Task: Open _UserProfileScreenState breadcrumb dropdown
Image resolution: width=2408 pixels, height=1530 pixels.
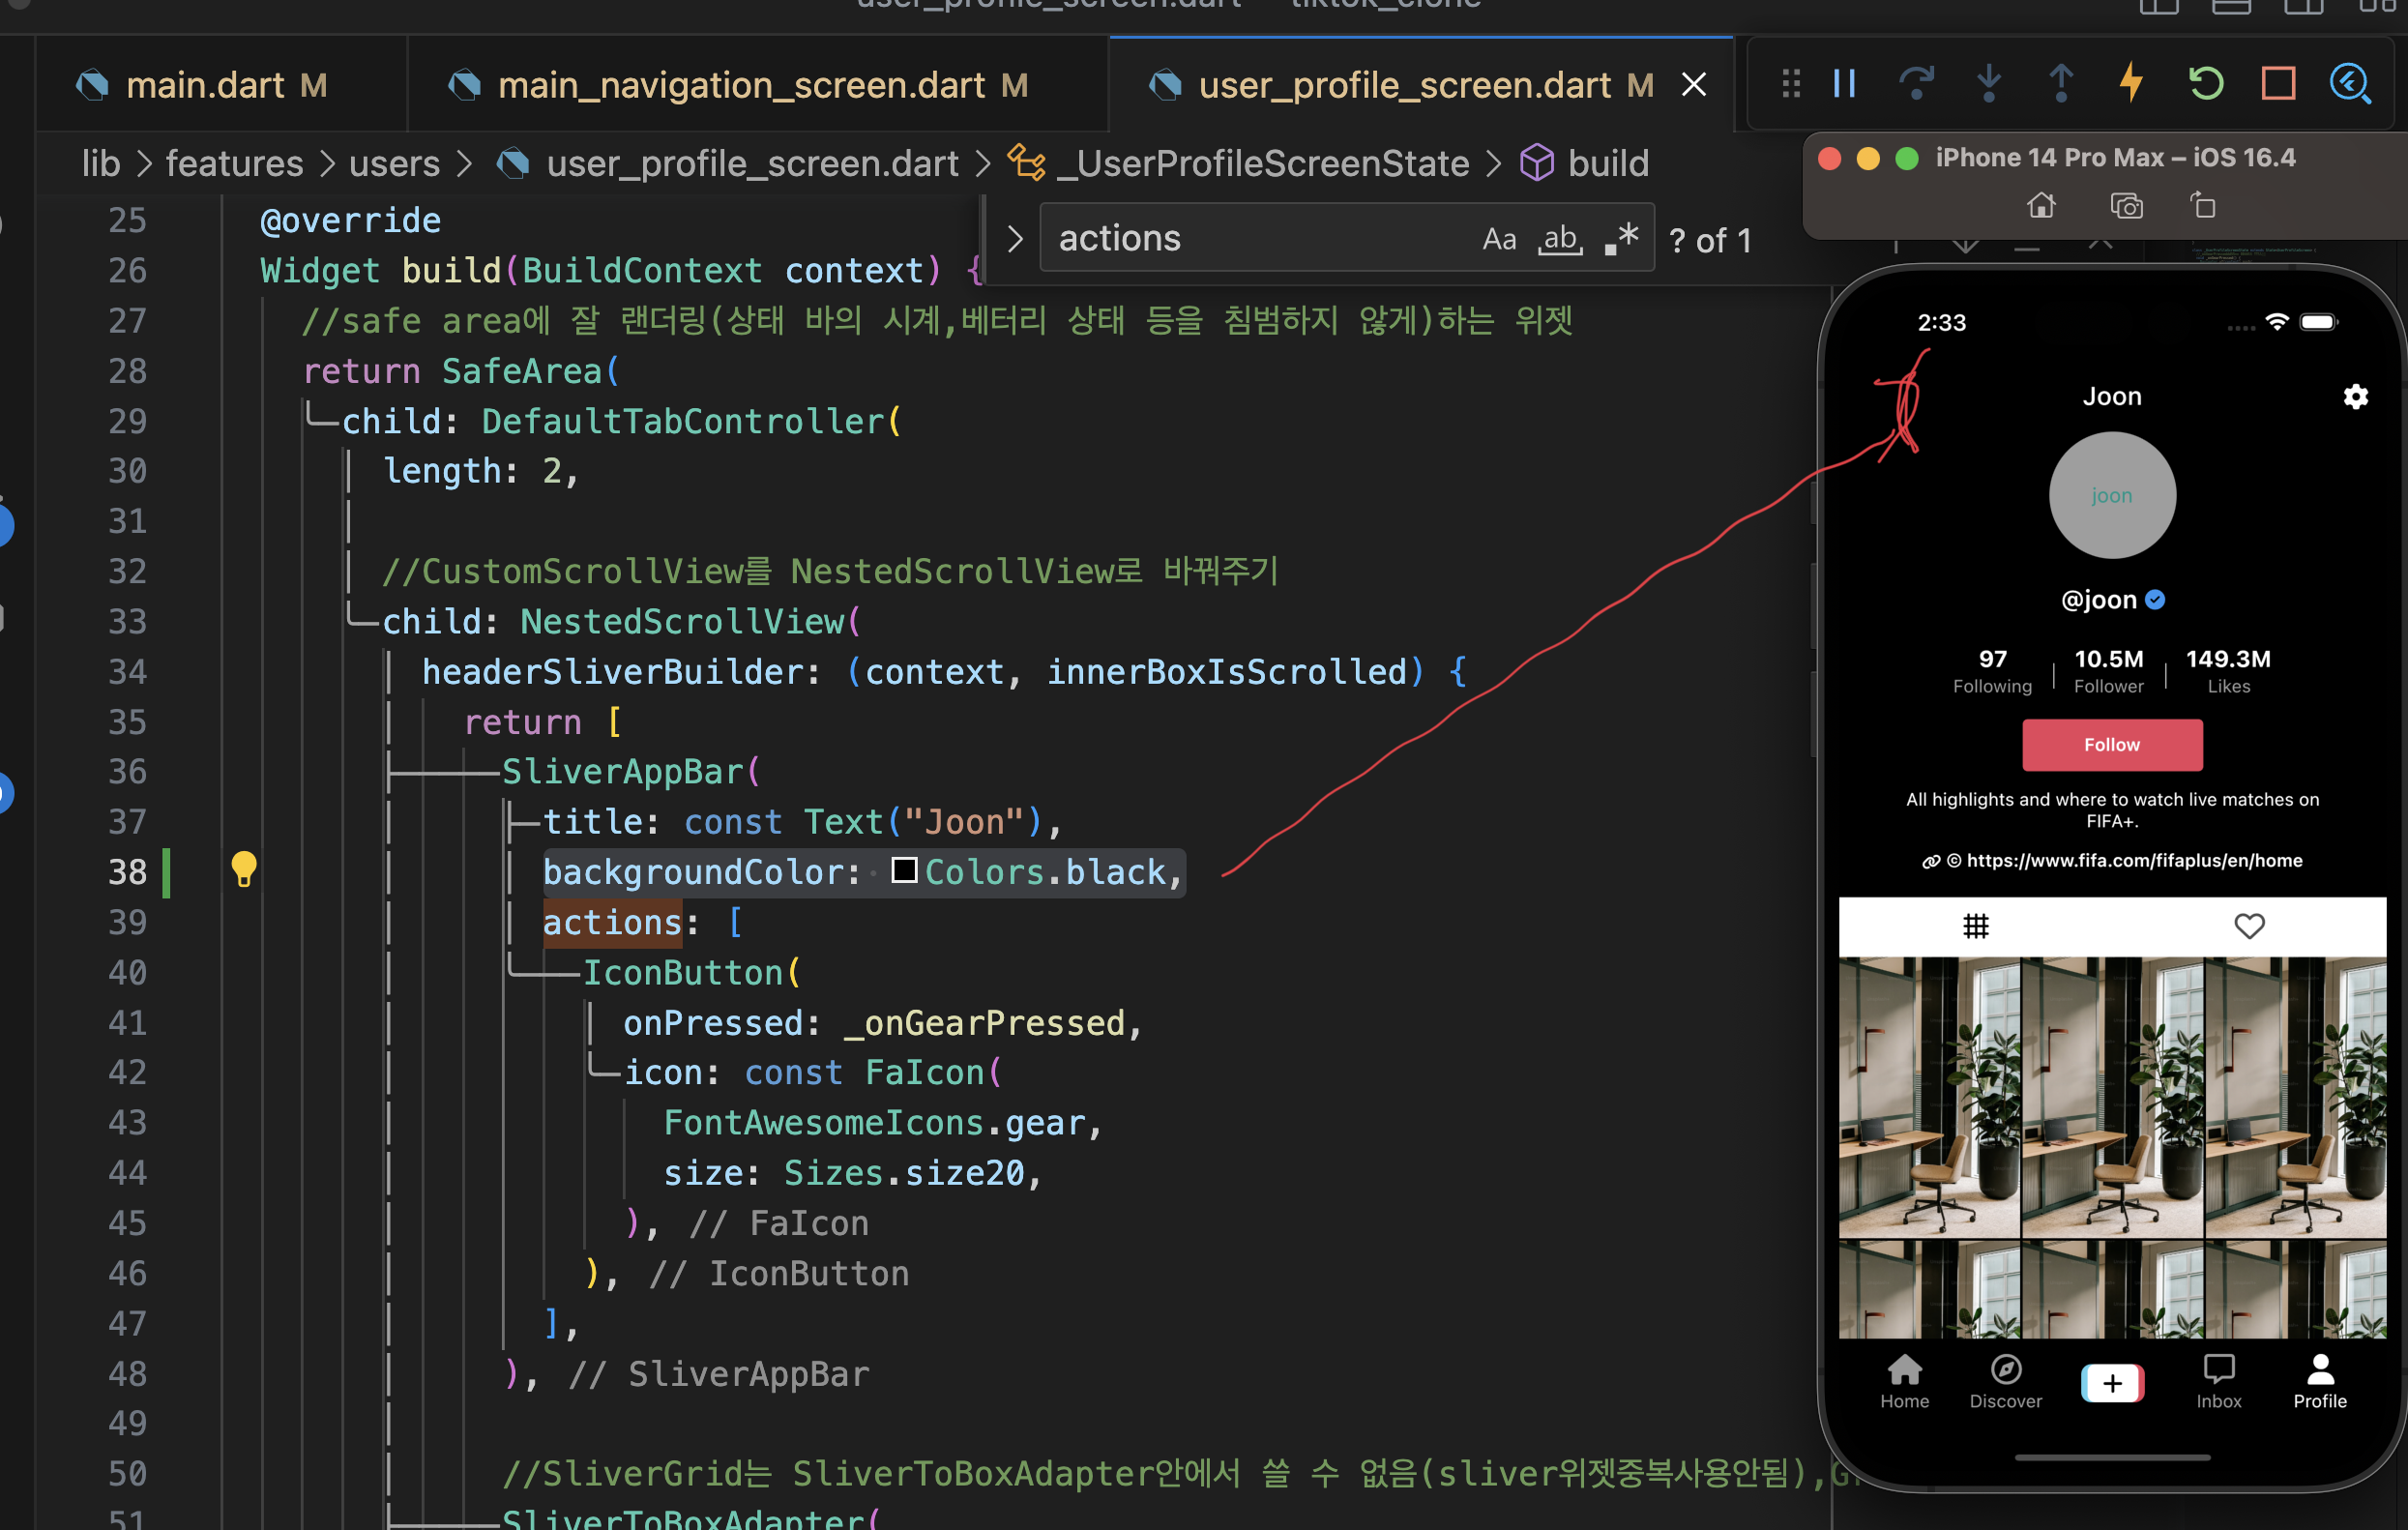Action: 1263,163
